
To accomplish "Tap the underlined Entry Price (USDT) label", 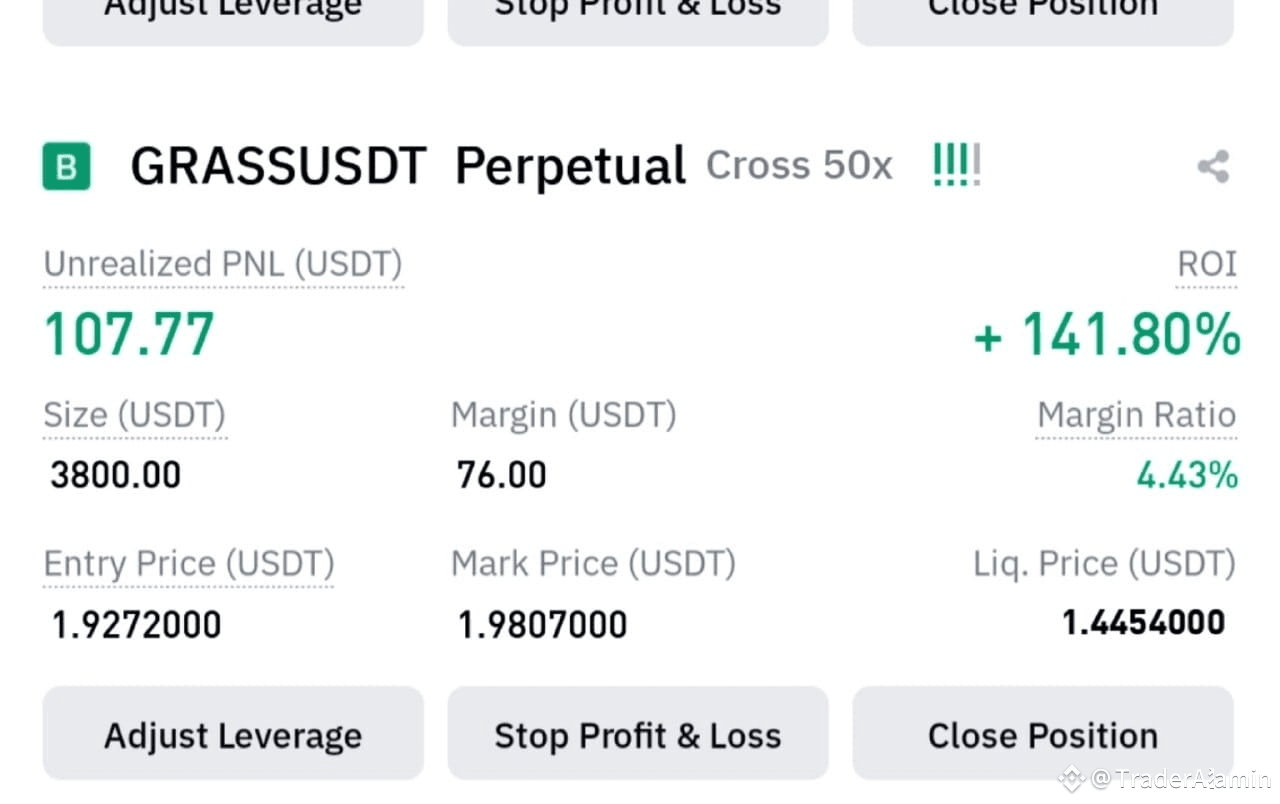I will 189,564.
